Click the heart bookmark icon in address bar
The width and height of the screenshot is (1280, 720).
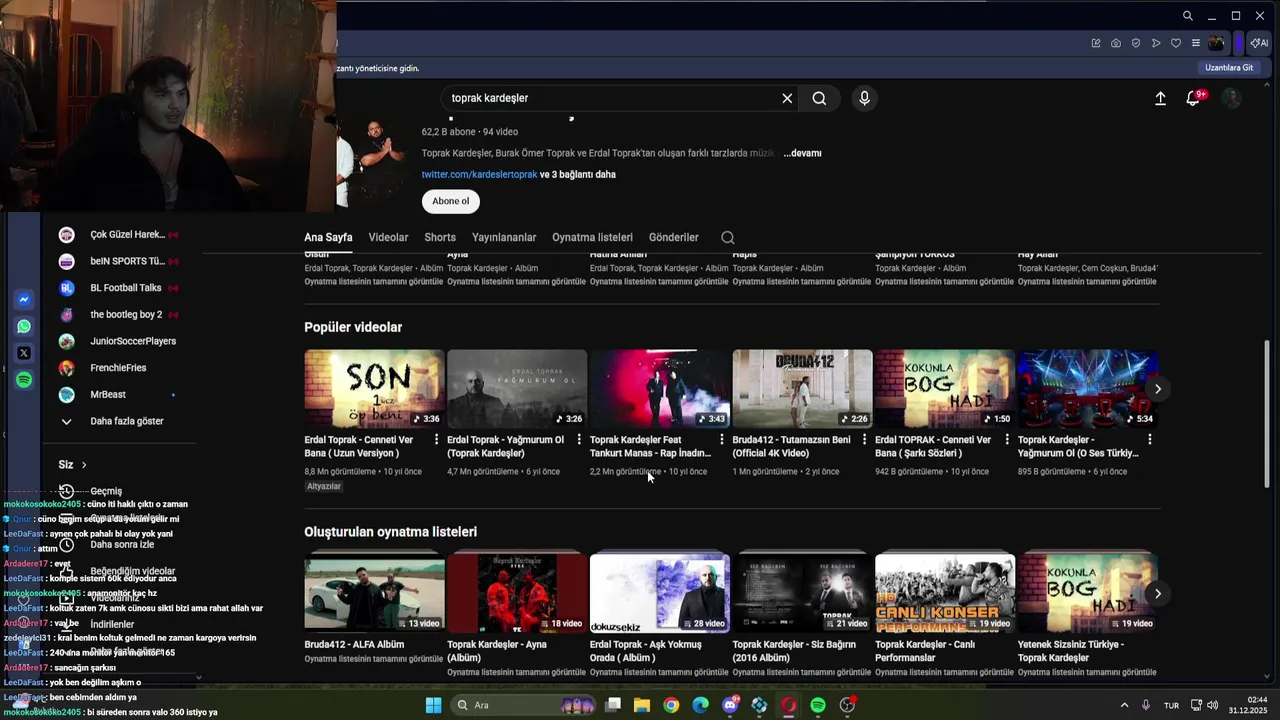[1176, 43]
